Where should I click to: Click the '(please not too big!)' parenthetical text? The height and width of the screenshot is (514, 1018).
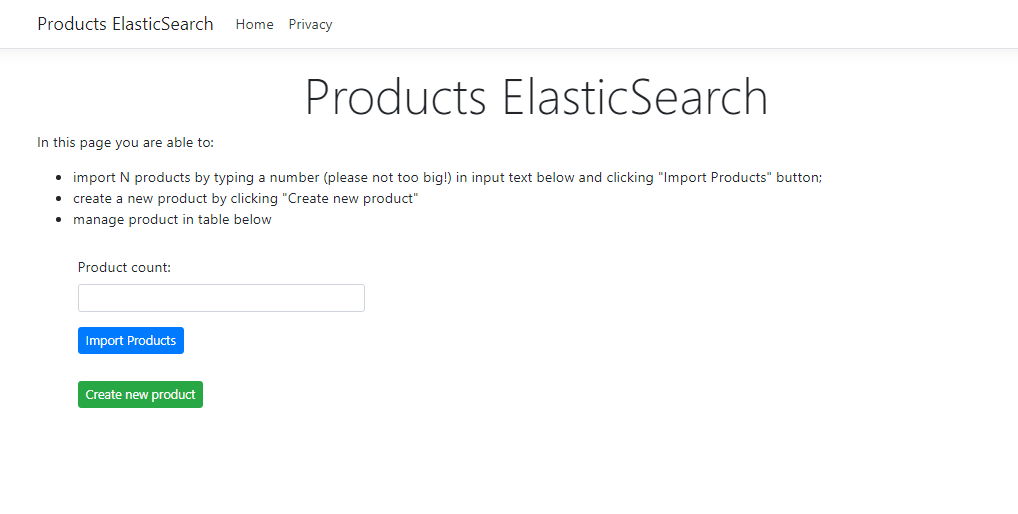(x=387, y=177)
